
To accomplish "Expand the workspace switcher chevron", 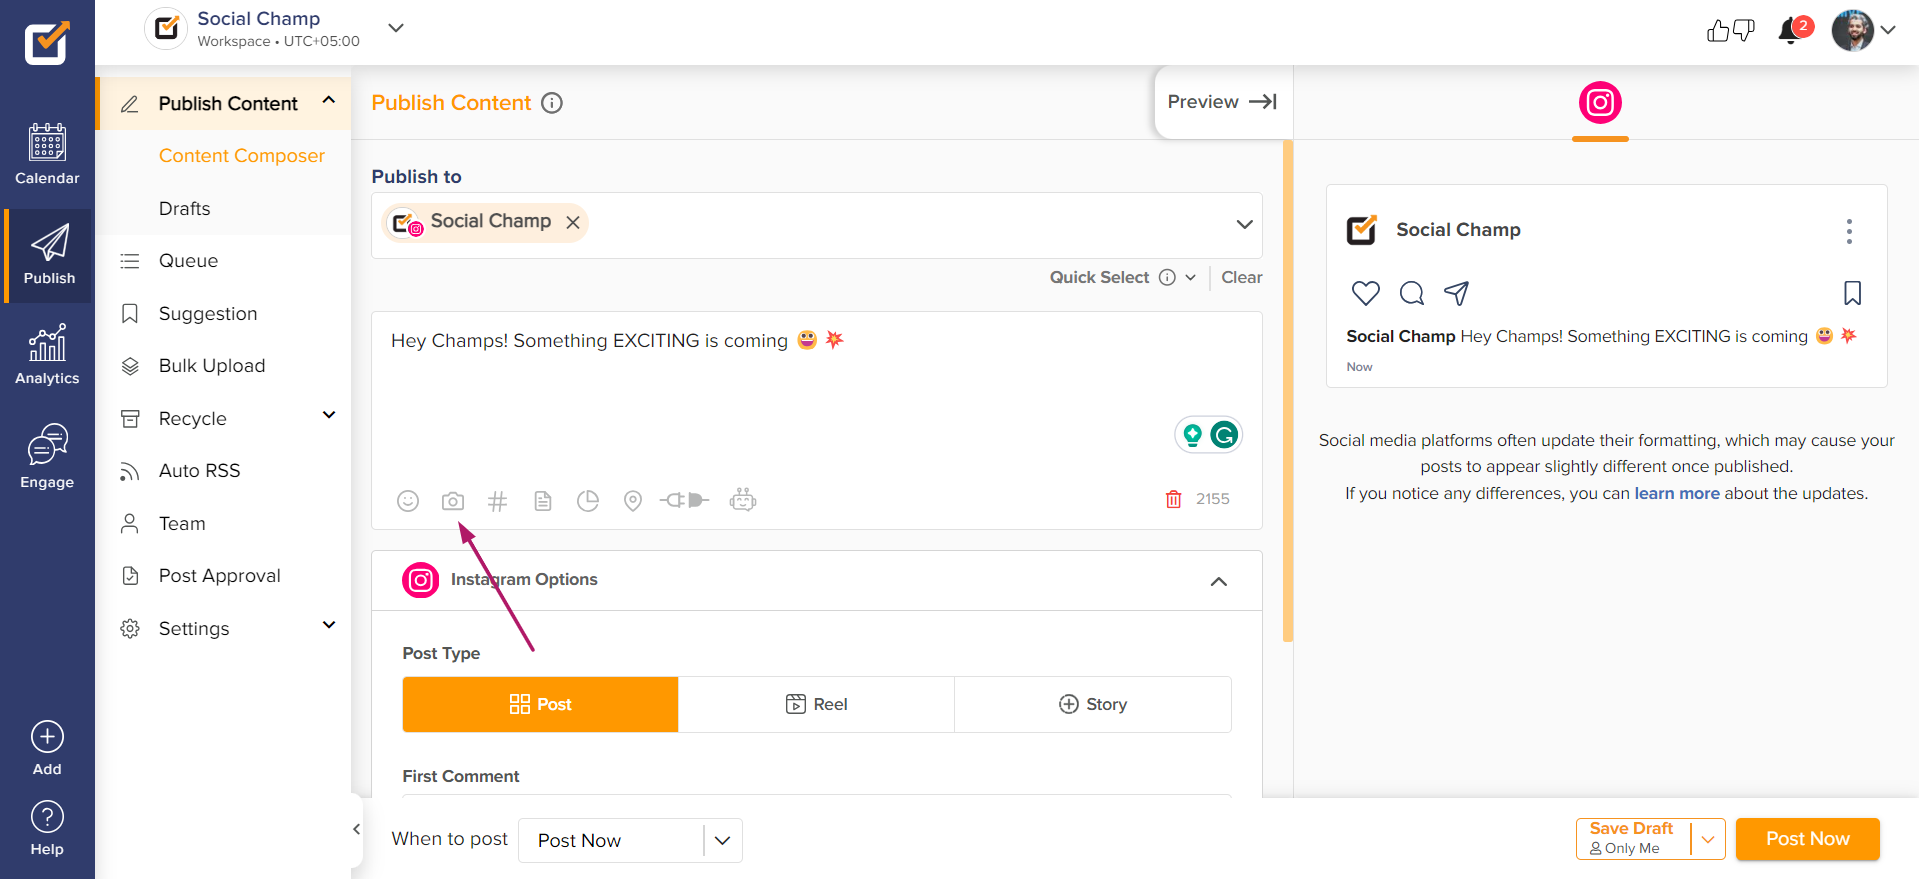I will pyautogui.click(x=396, y=28).
